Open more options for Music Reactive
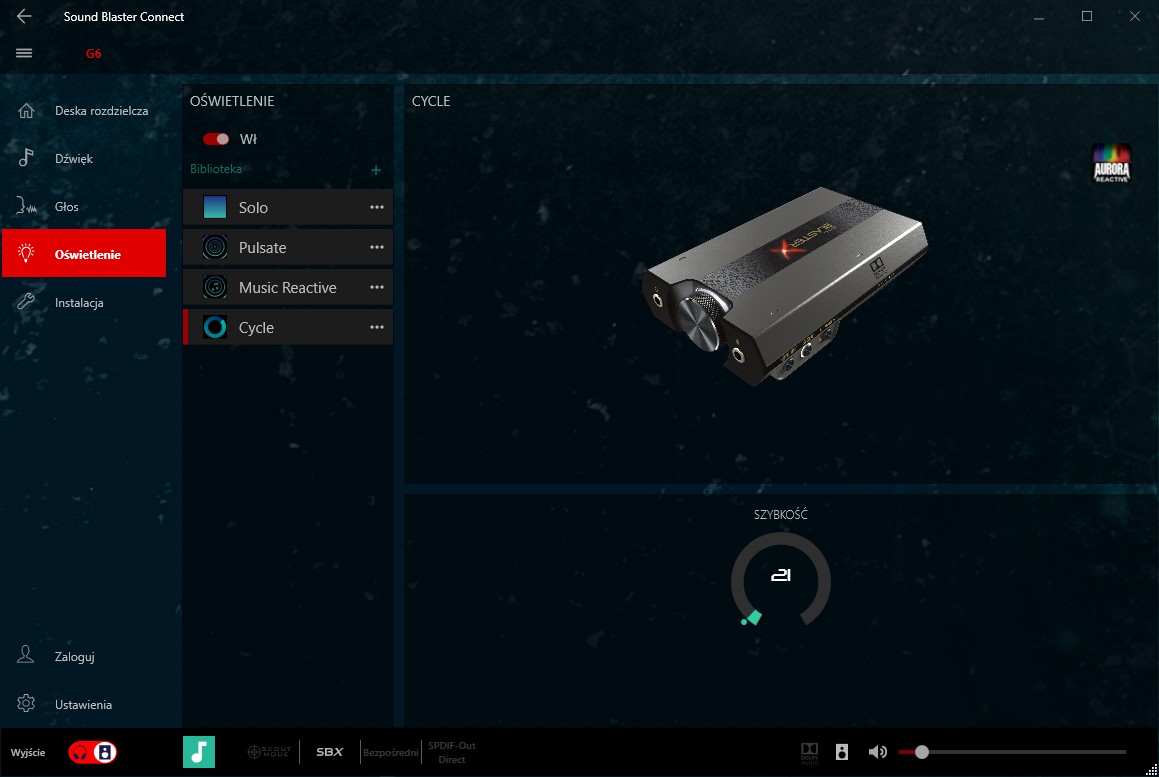Screen dimensions: 1159x777 377,288
